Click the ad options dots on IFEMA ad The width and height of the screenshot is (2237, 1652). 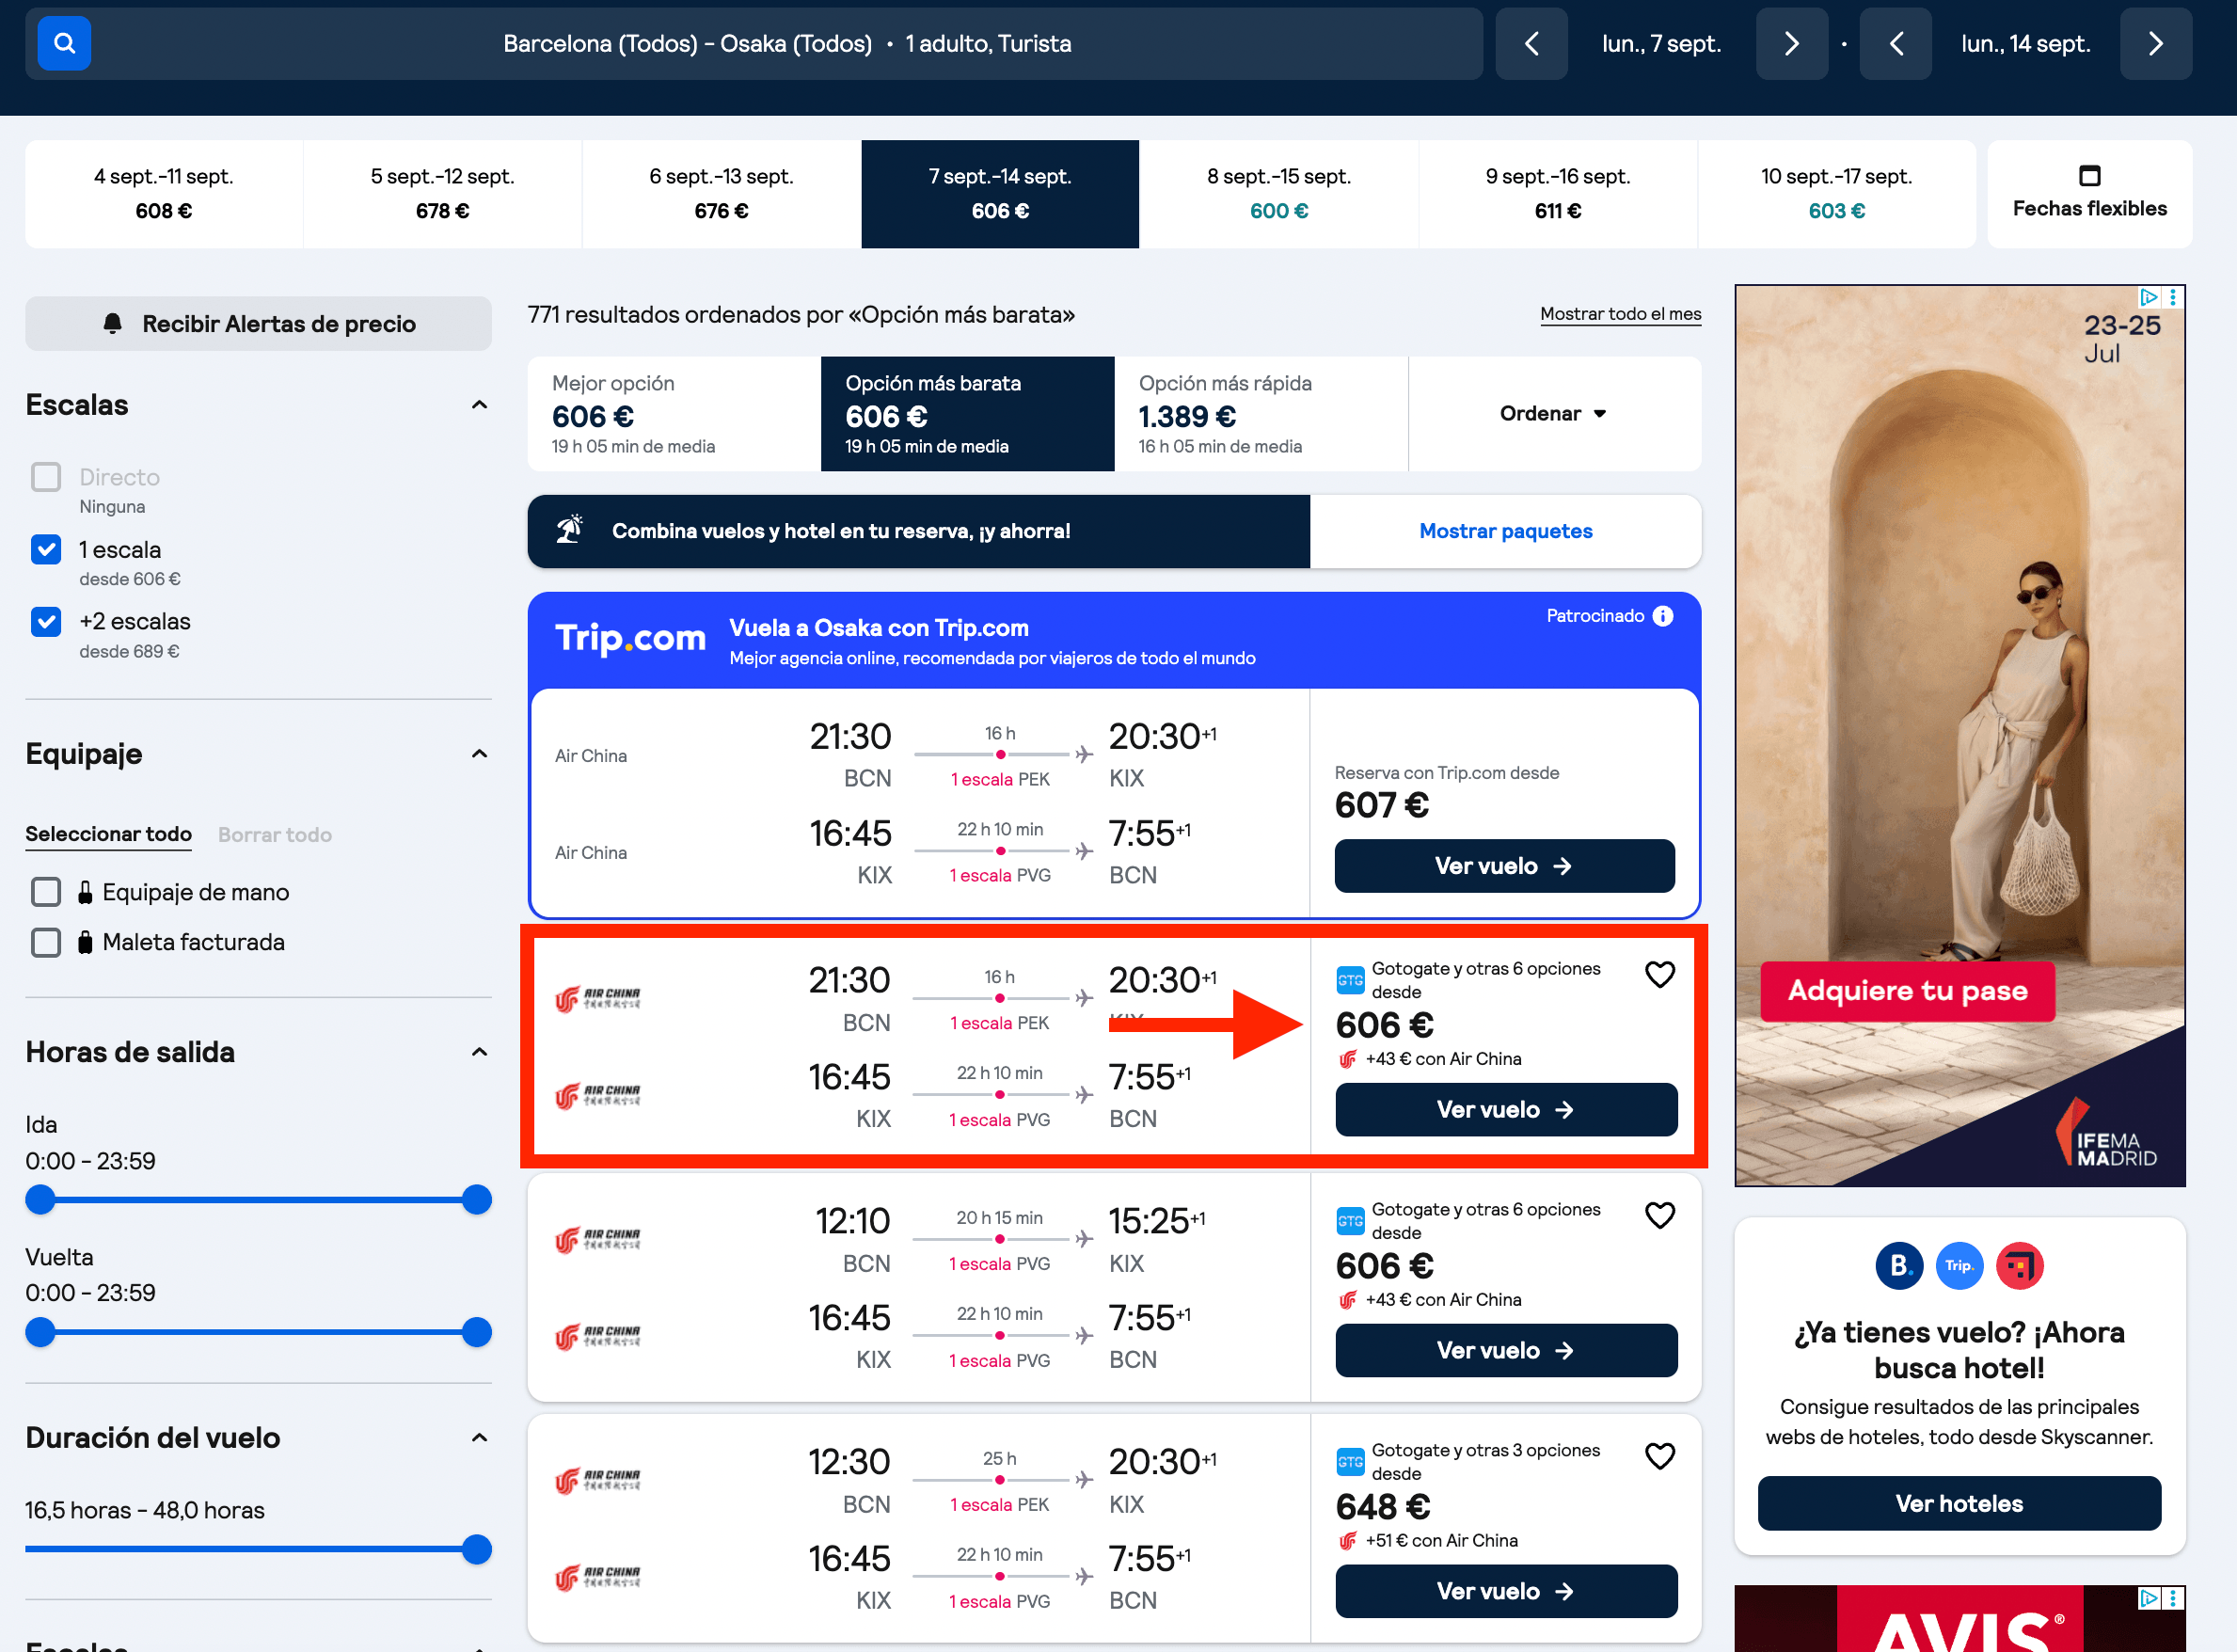coord(2172,297)
